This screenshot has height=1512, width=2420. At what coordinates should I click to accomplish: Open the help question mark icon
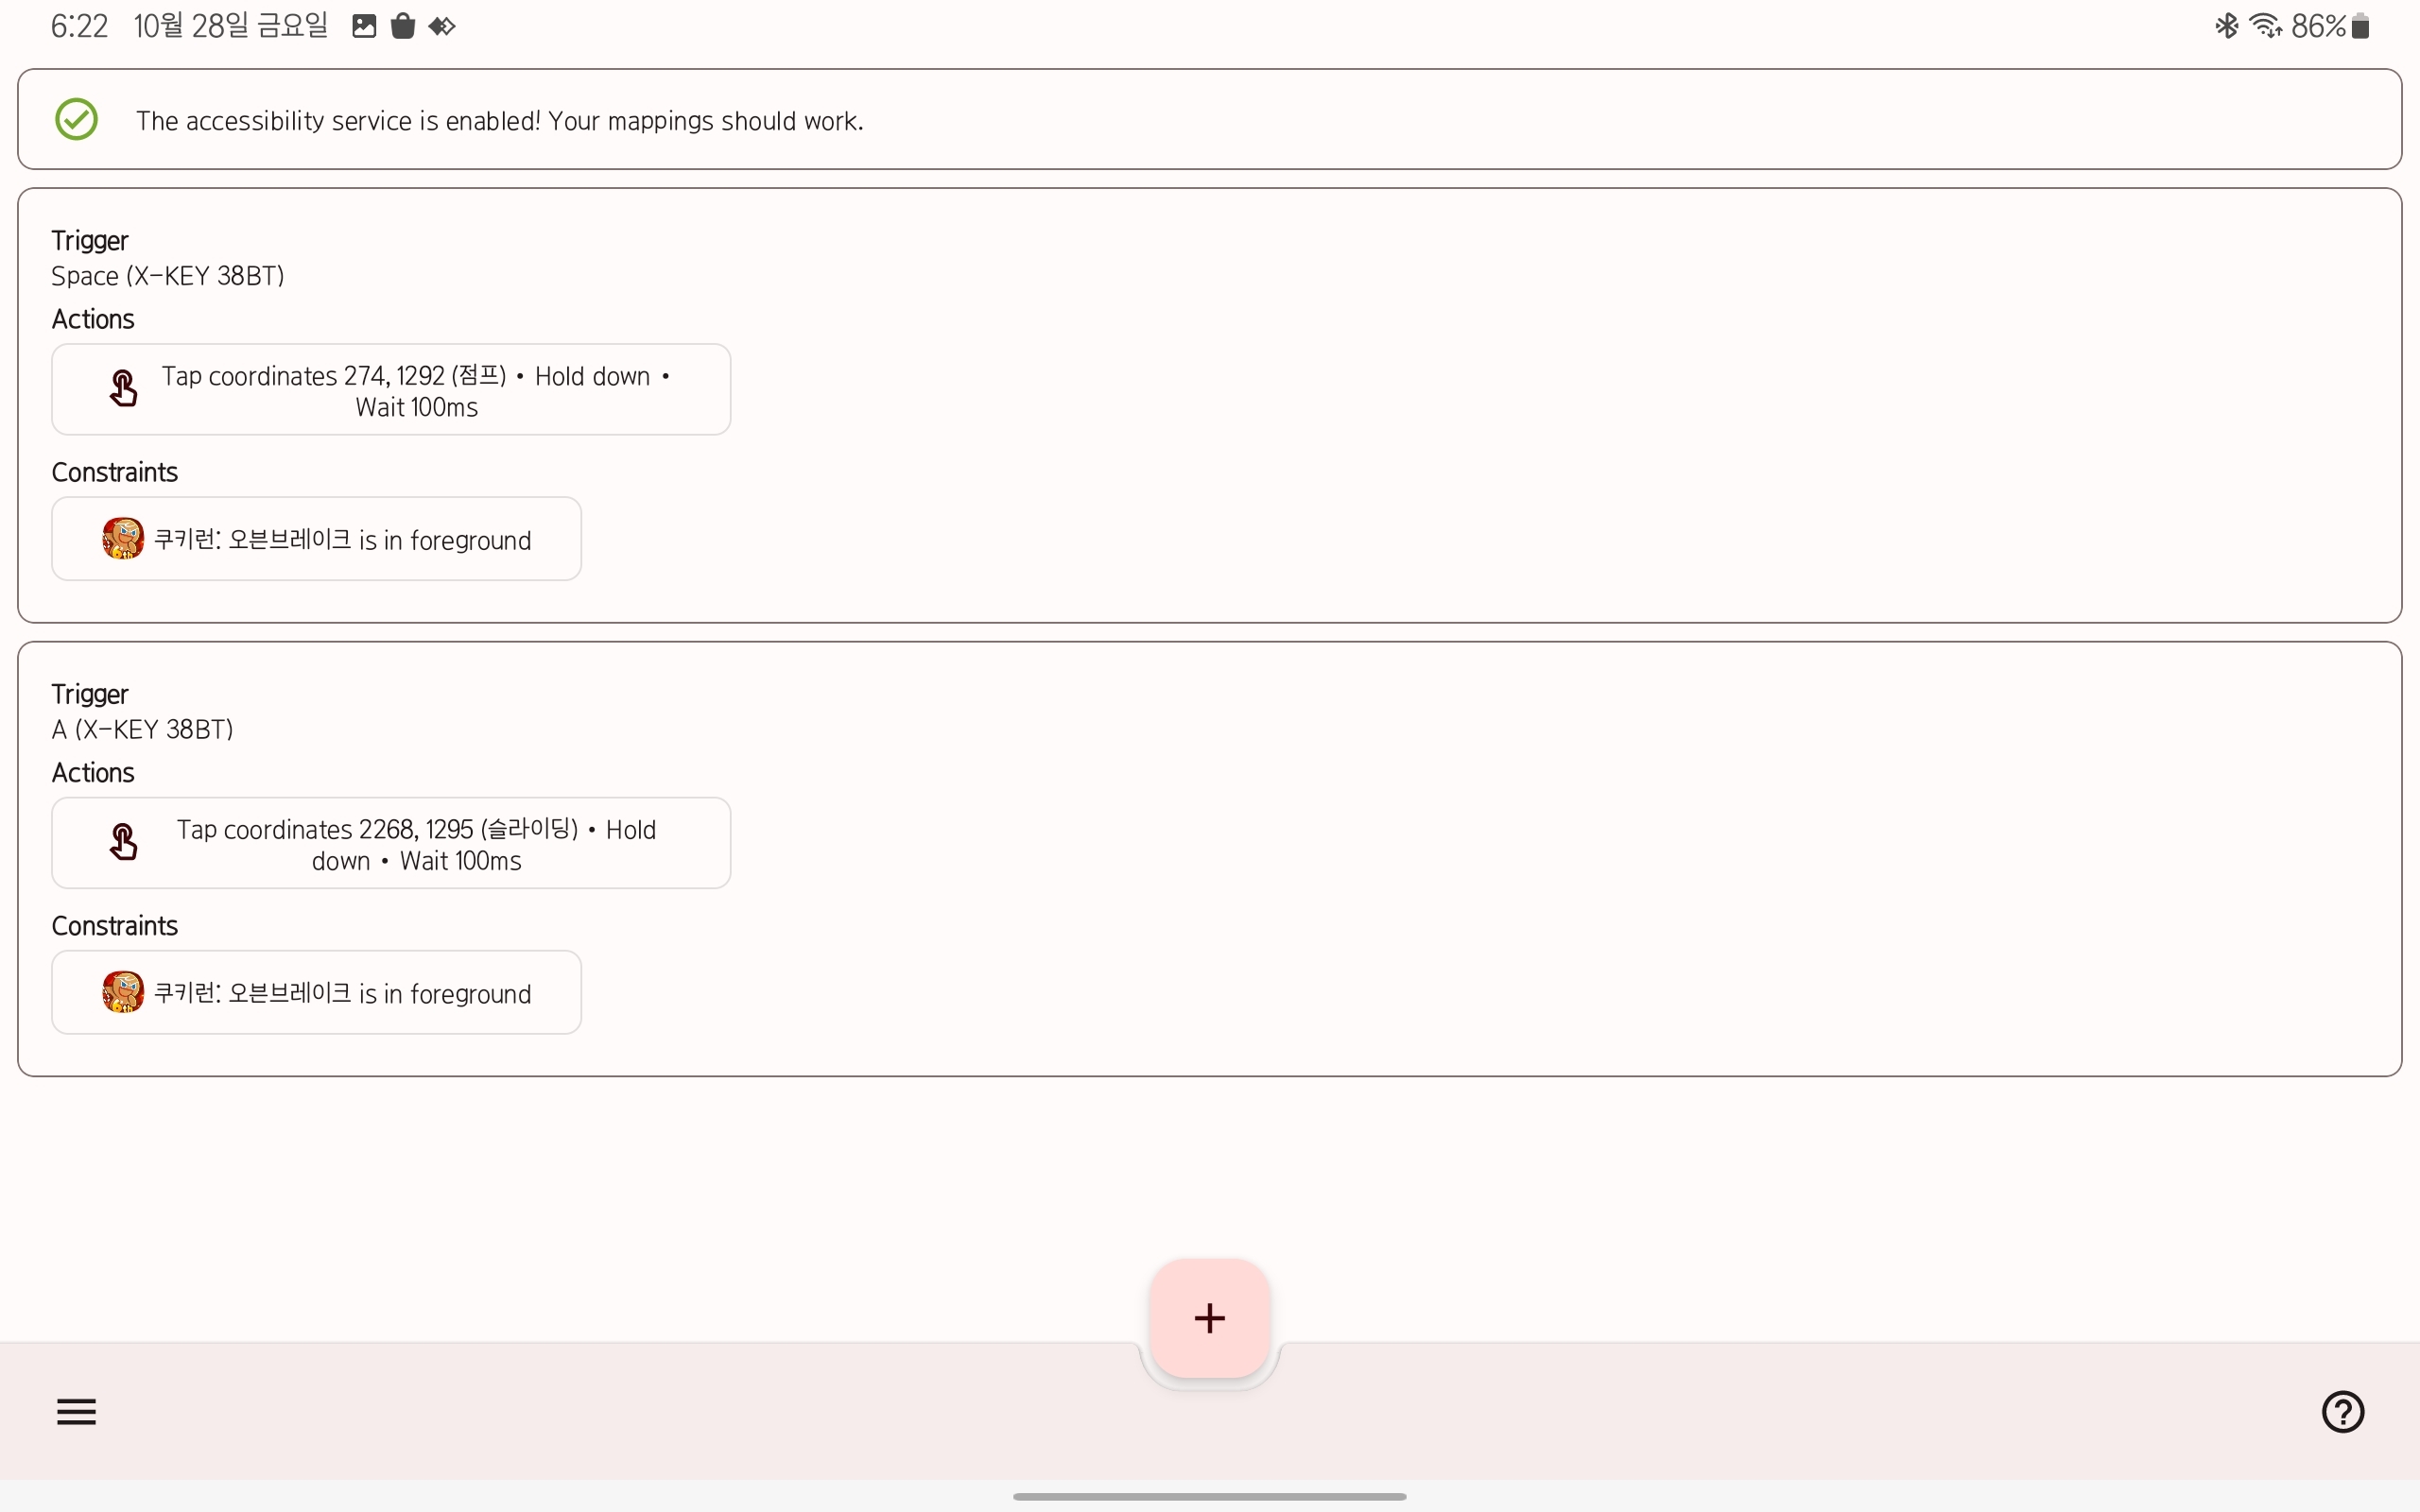[x=2342, y=1411]
